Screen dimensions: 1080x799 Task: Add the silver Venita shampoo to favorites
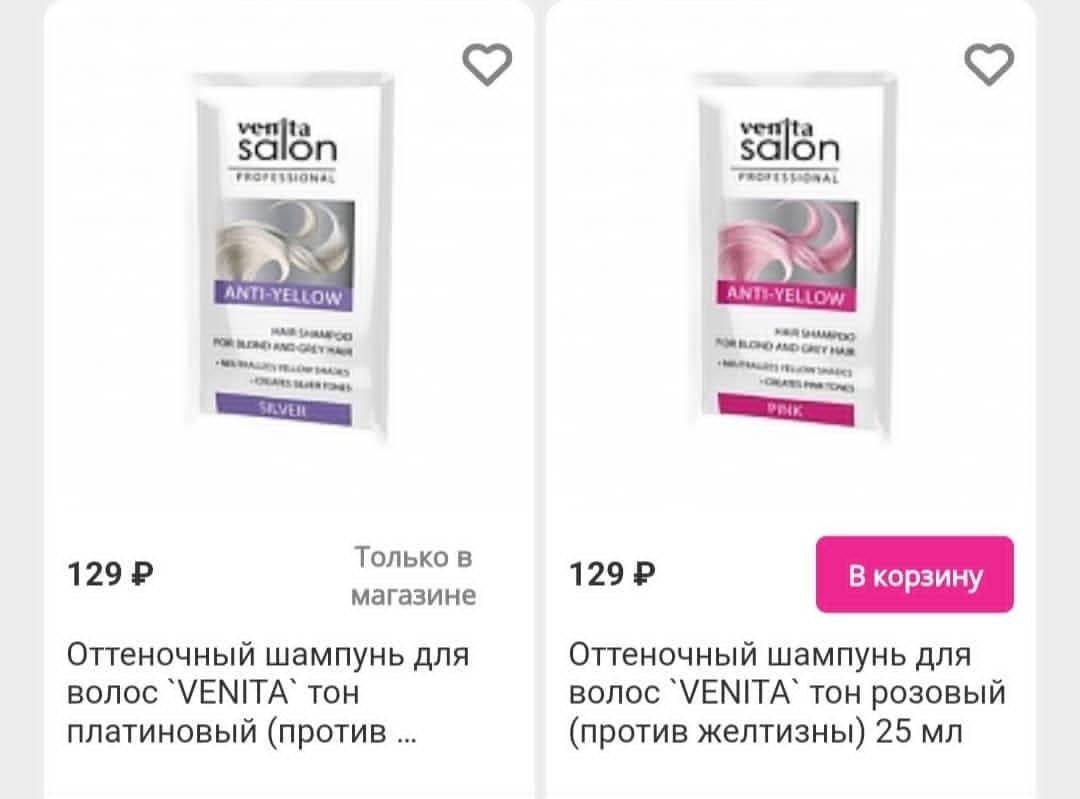487,64
